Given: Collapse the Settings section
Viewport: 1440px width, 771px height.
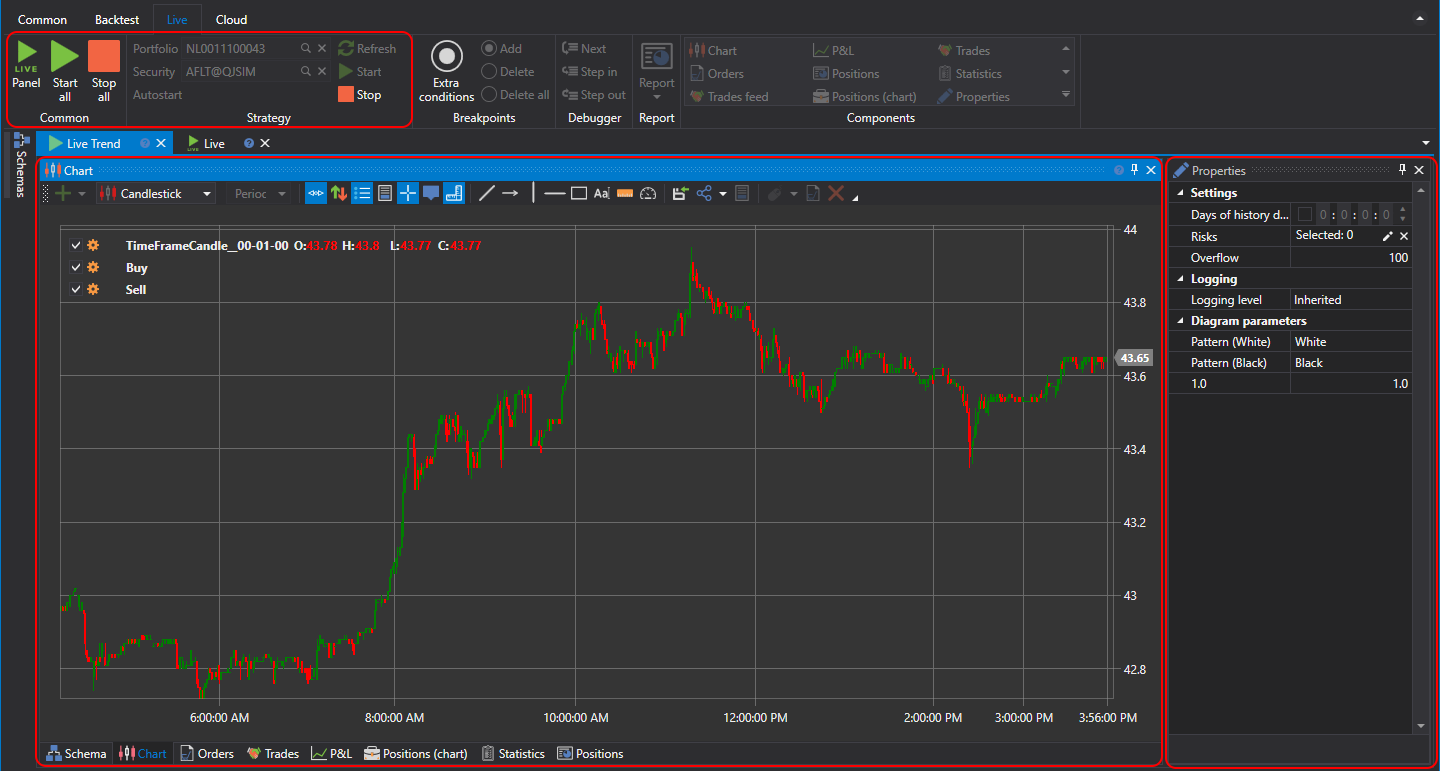Looking at the screenshot, I should tap(1179, 193).
